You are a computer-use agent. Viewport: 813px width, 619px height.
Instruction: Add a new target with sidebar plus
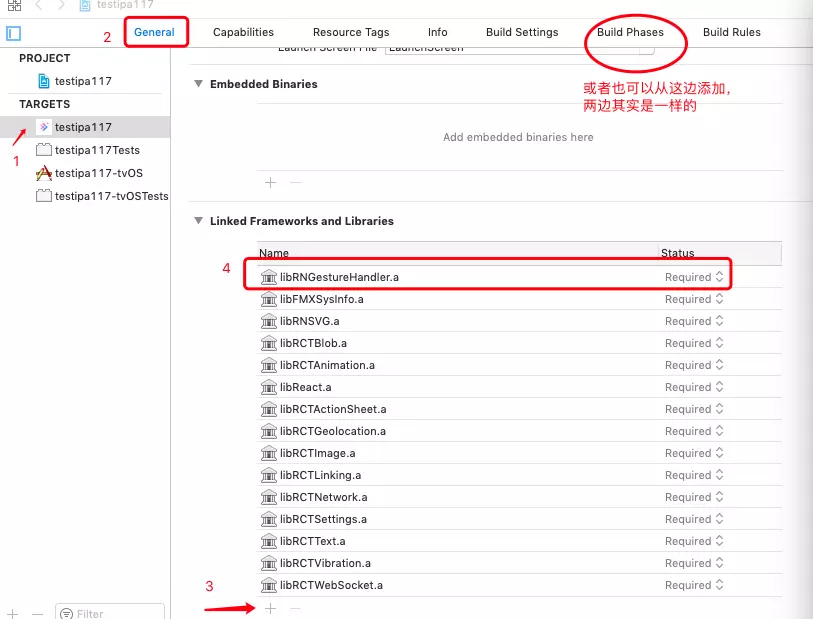[12, 614]
